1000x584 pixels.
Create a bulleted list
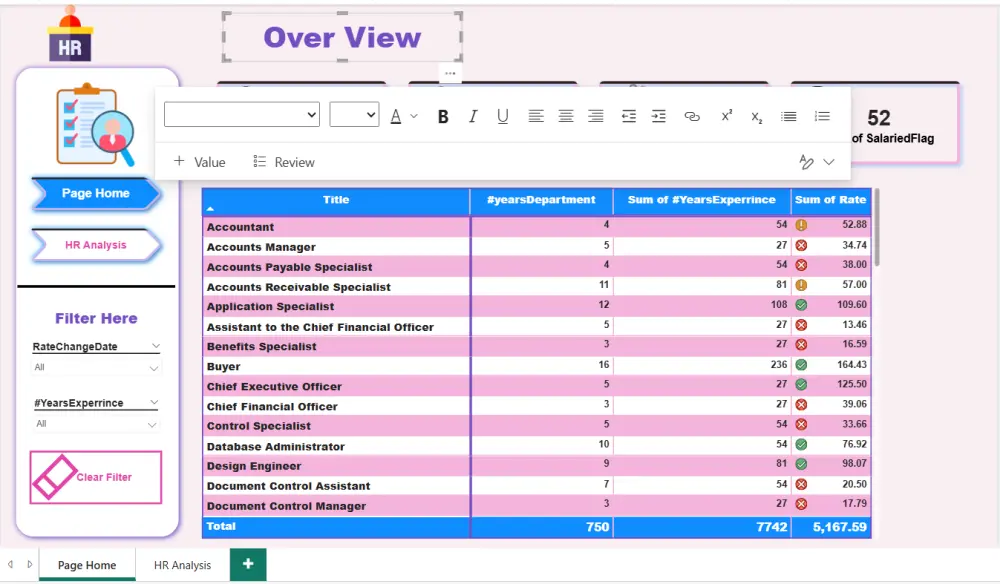[788, 116]
